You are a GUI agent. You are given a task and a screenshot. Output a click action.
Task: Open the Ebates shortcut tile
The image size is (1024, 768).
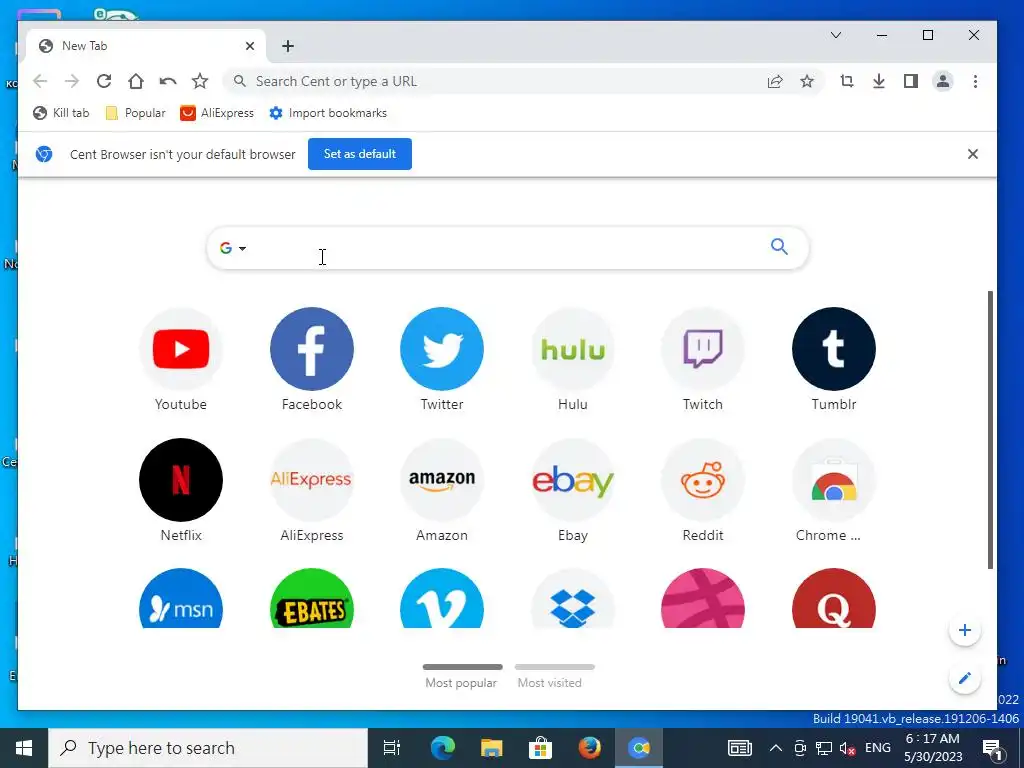coord(312,599)
